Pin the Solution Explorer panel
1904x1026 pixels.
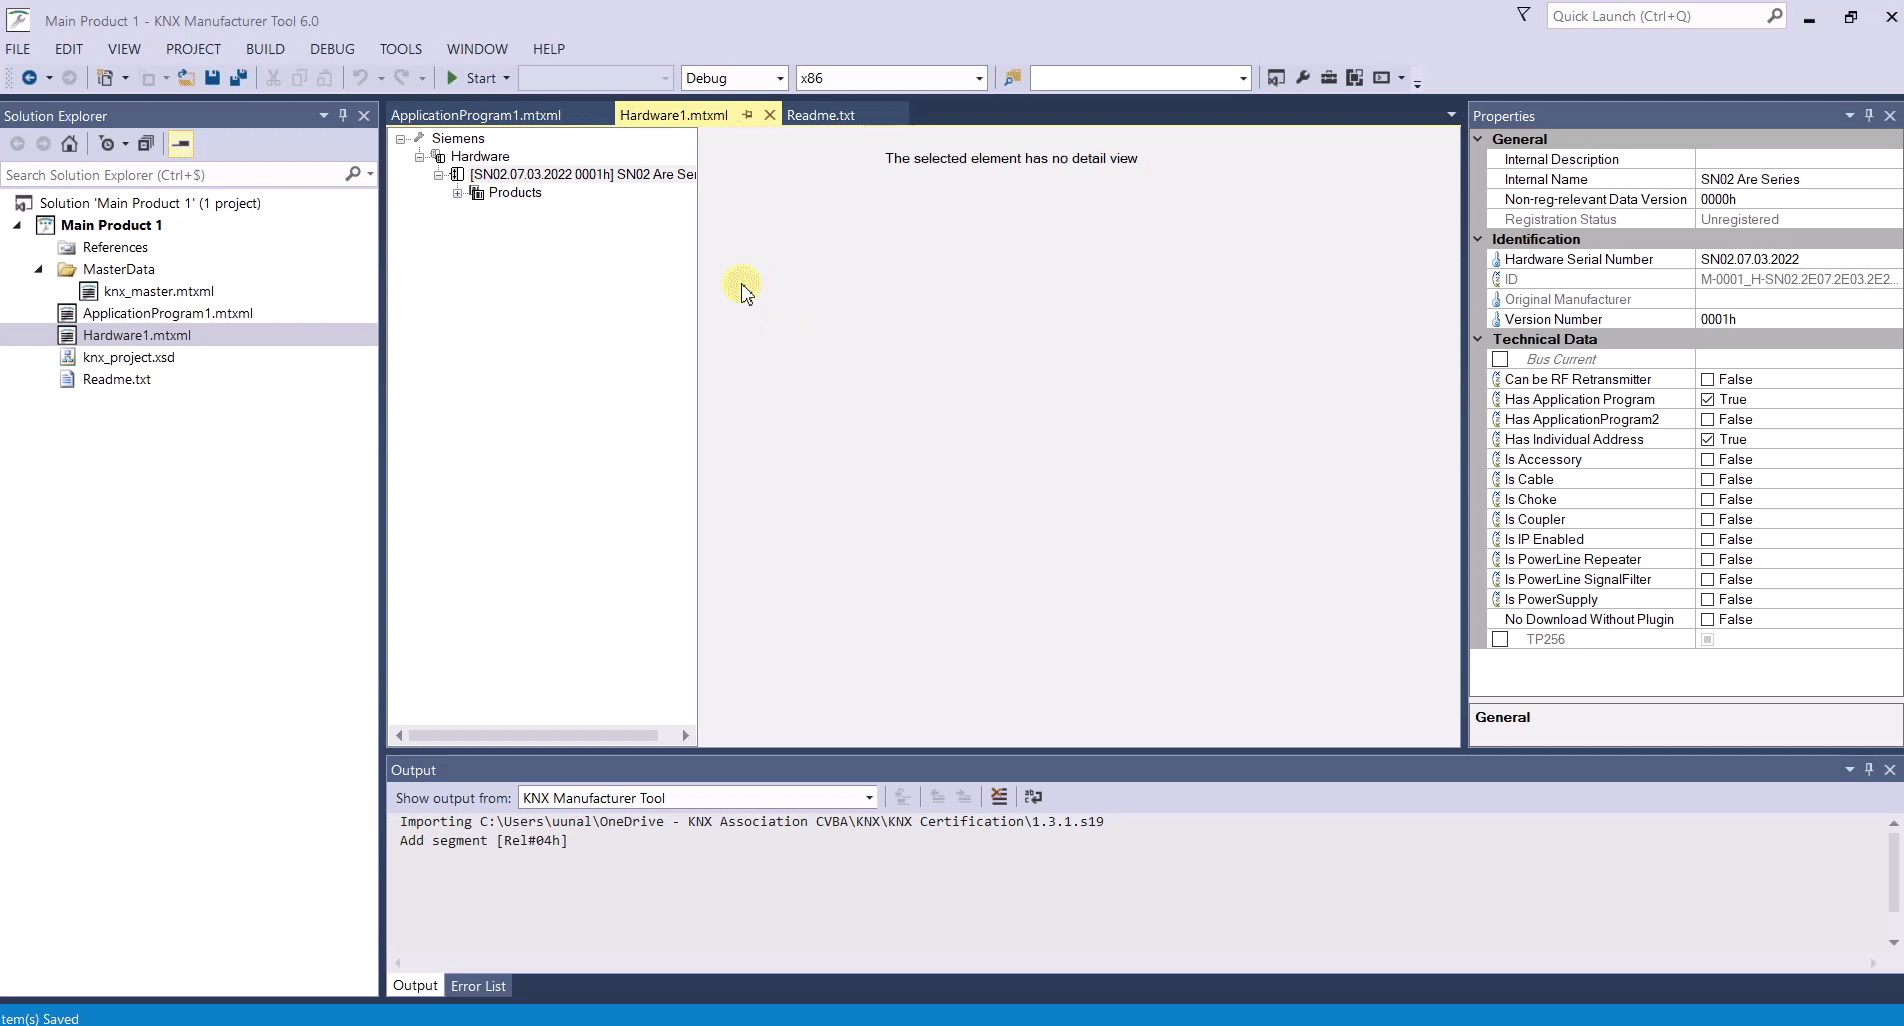click(x=343, y=116)
